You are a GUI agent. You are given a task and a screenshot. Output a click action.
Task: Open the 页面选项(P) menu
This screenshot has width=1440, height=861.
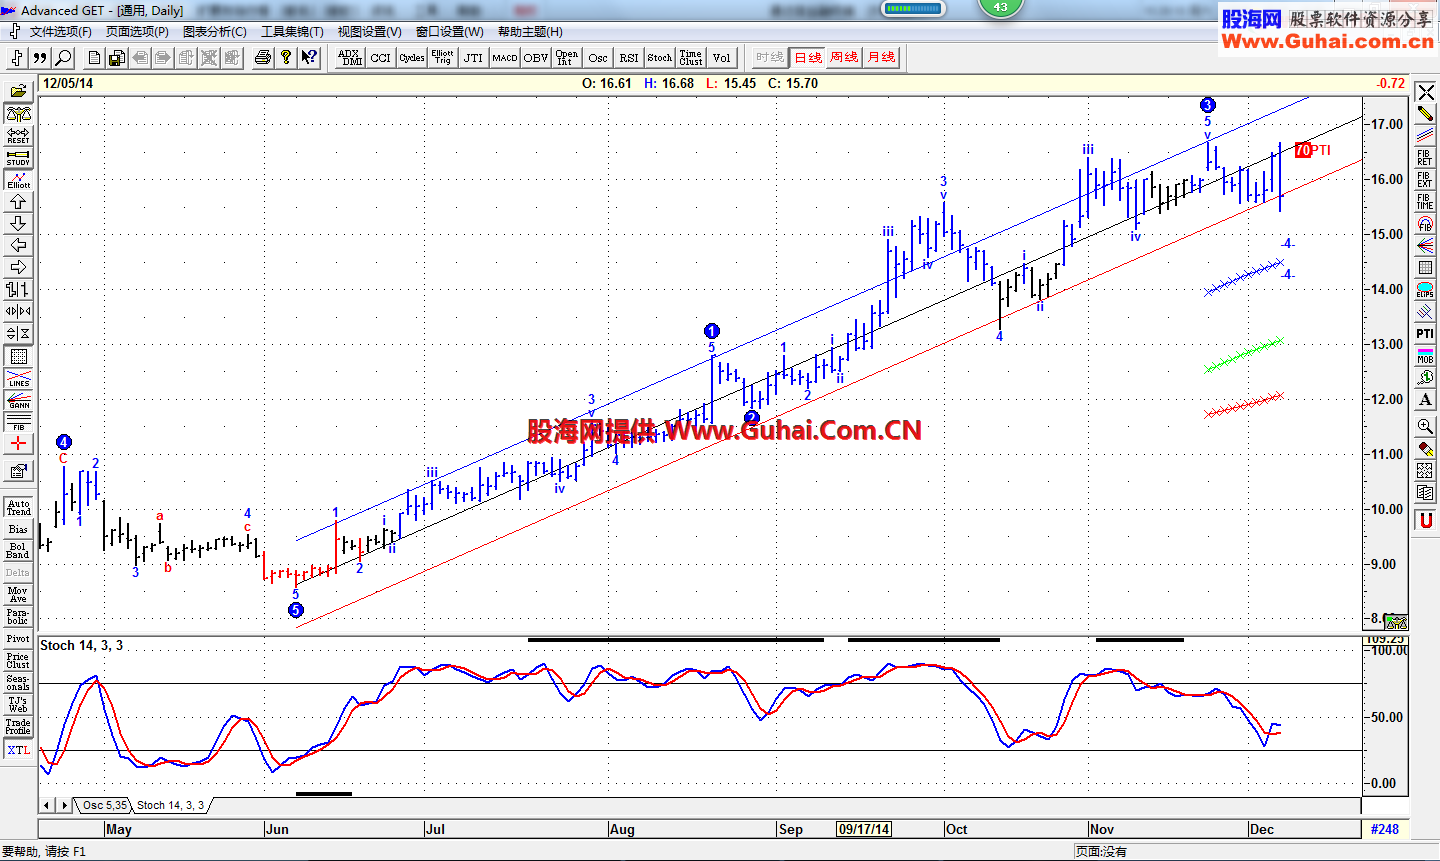pos(137,32)
